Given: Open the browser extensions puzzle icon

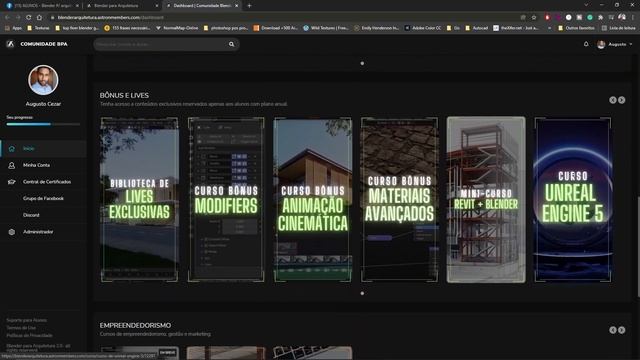Looking at the screenshot, I should coord(600,18).
